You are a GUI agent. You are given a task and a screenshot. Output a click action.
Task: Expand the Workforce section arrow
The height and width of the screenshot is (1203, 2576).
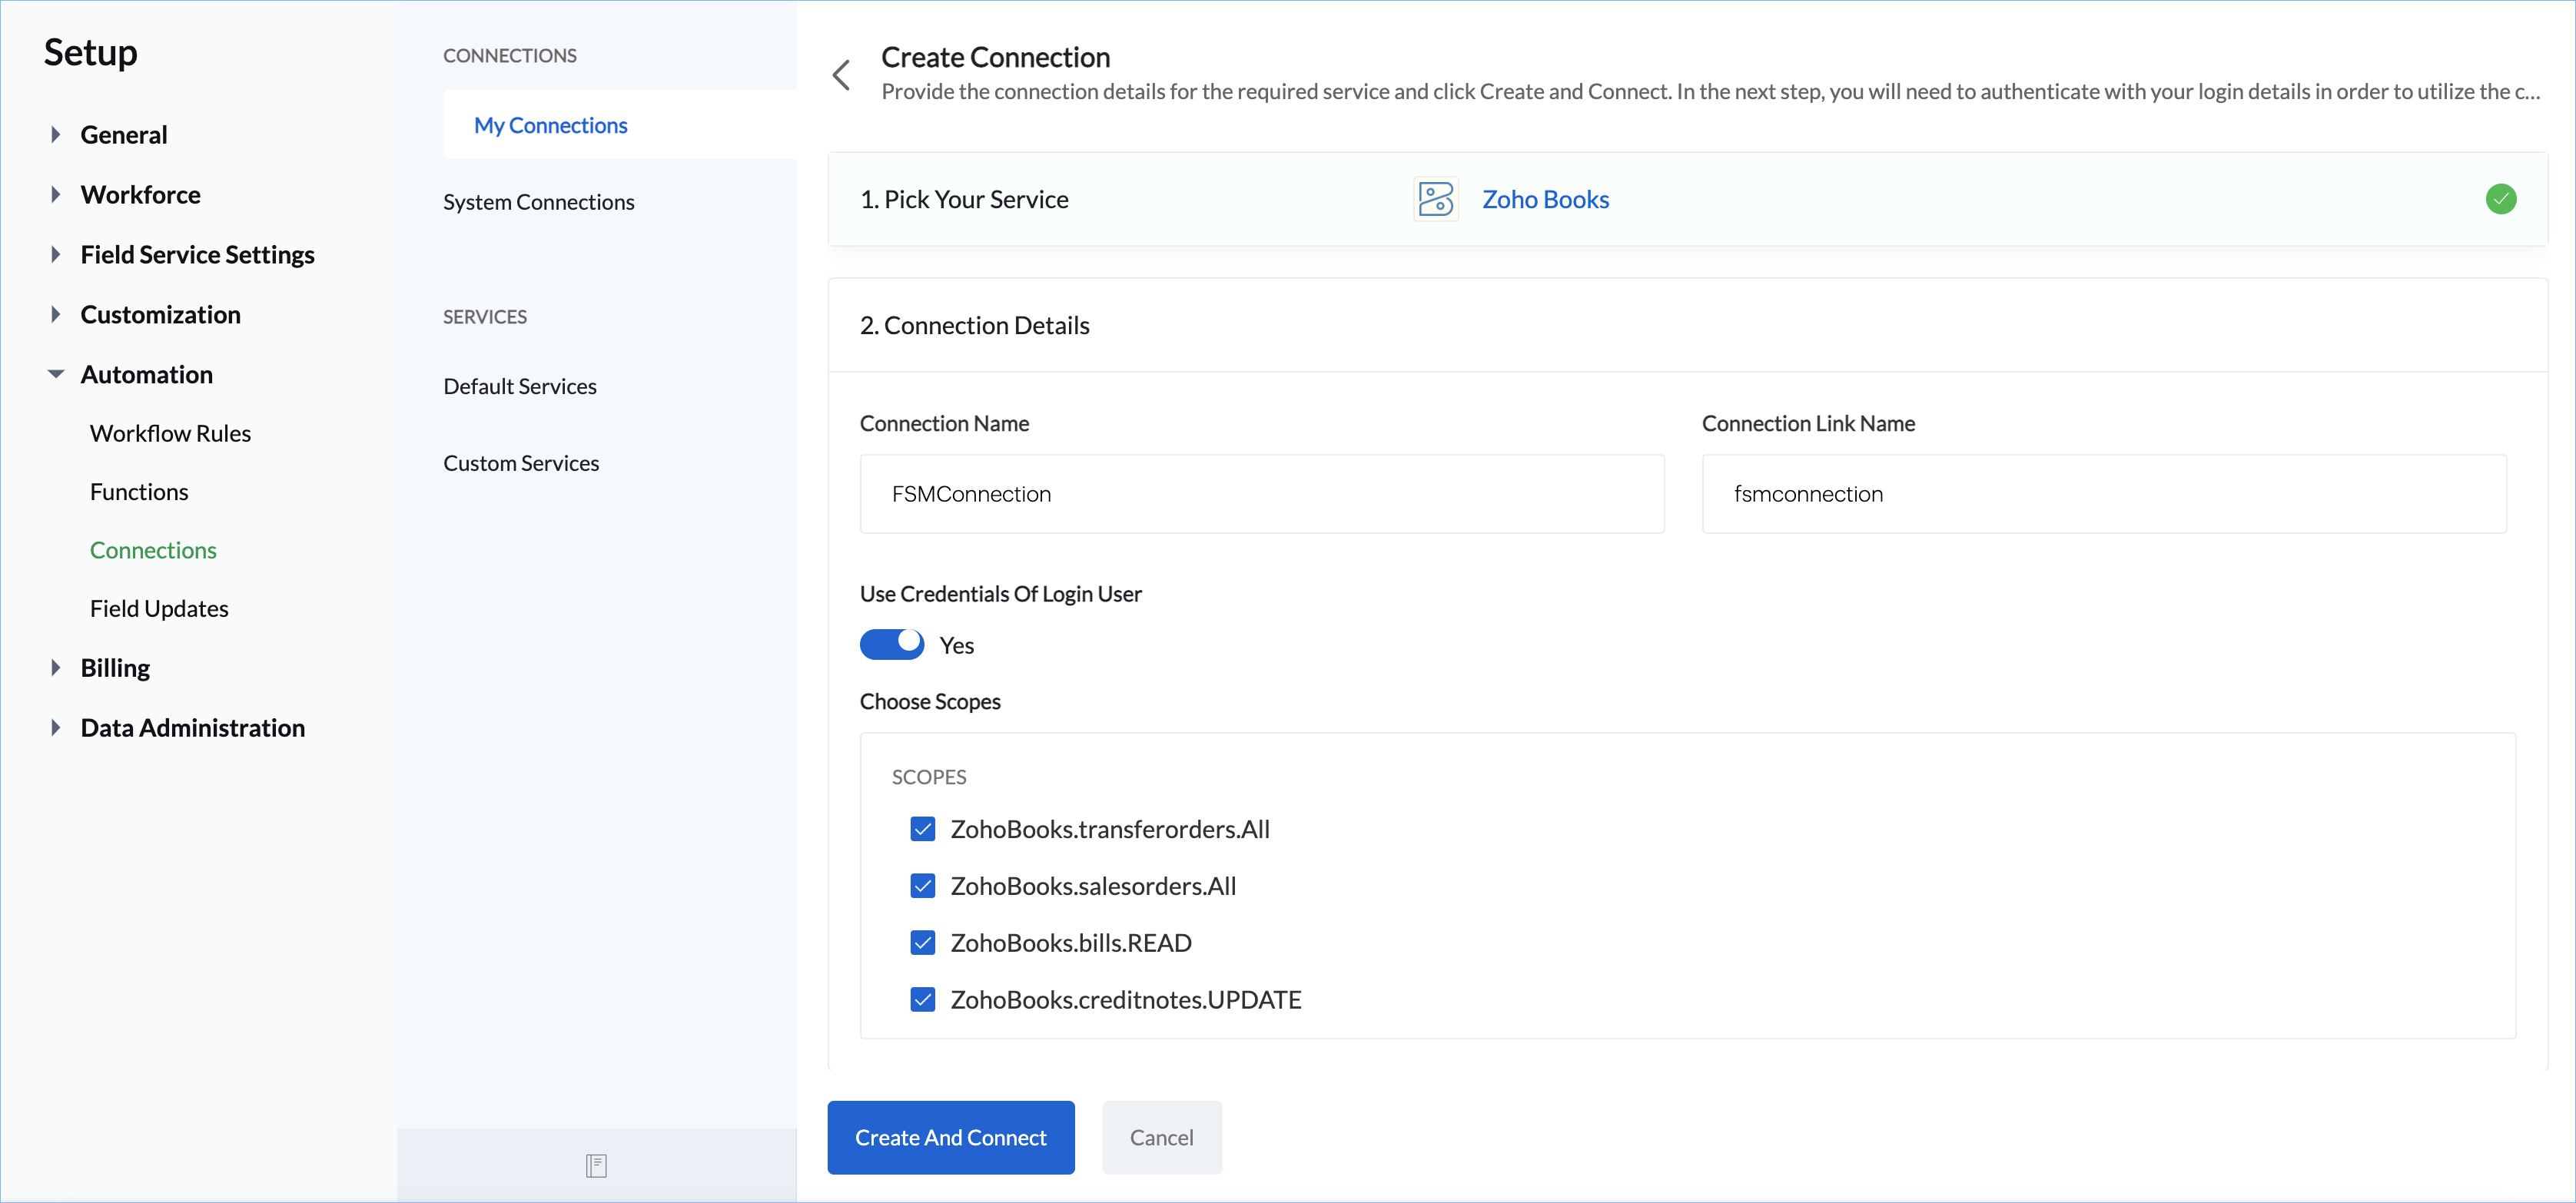click(56, 195)
